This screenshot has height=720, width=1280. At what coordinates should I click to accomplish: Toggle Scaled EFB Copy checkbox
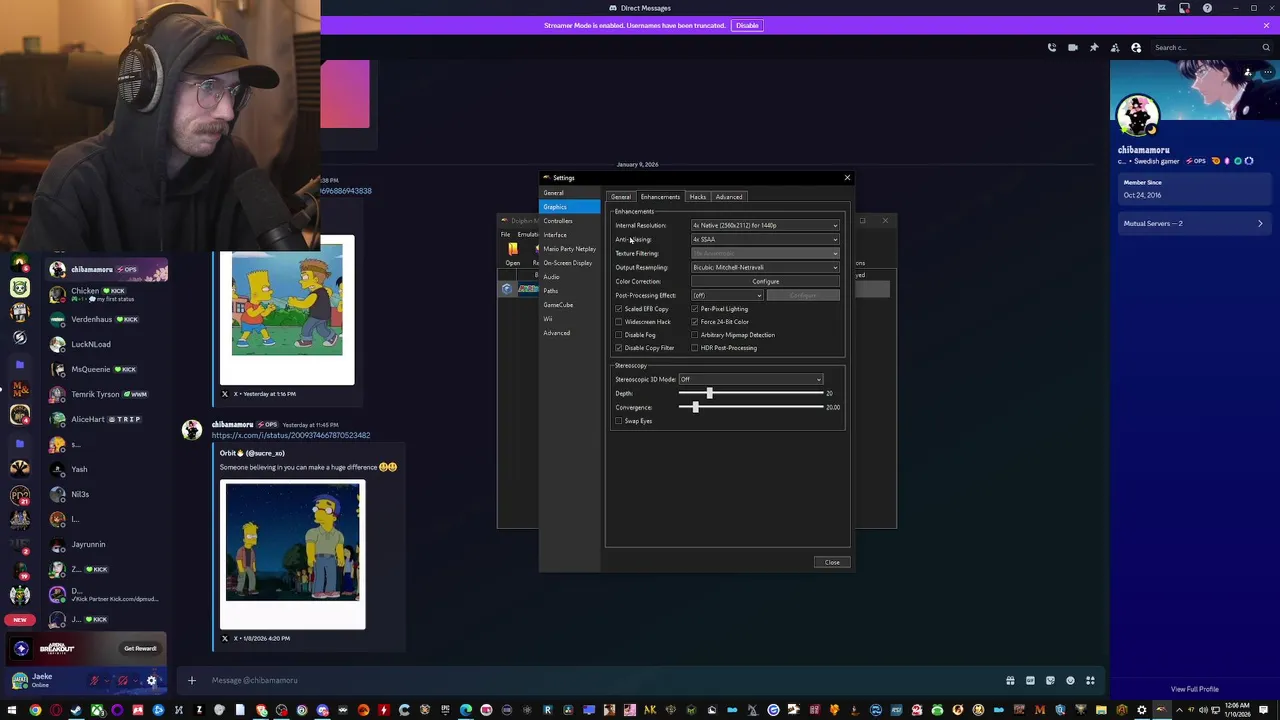click(619, 309)
